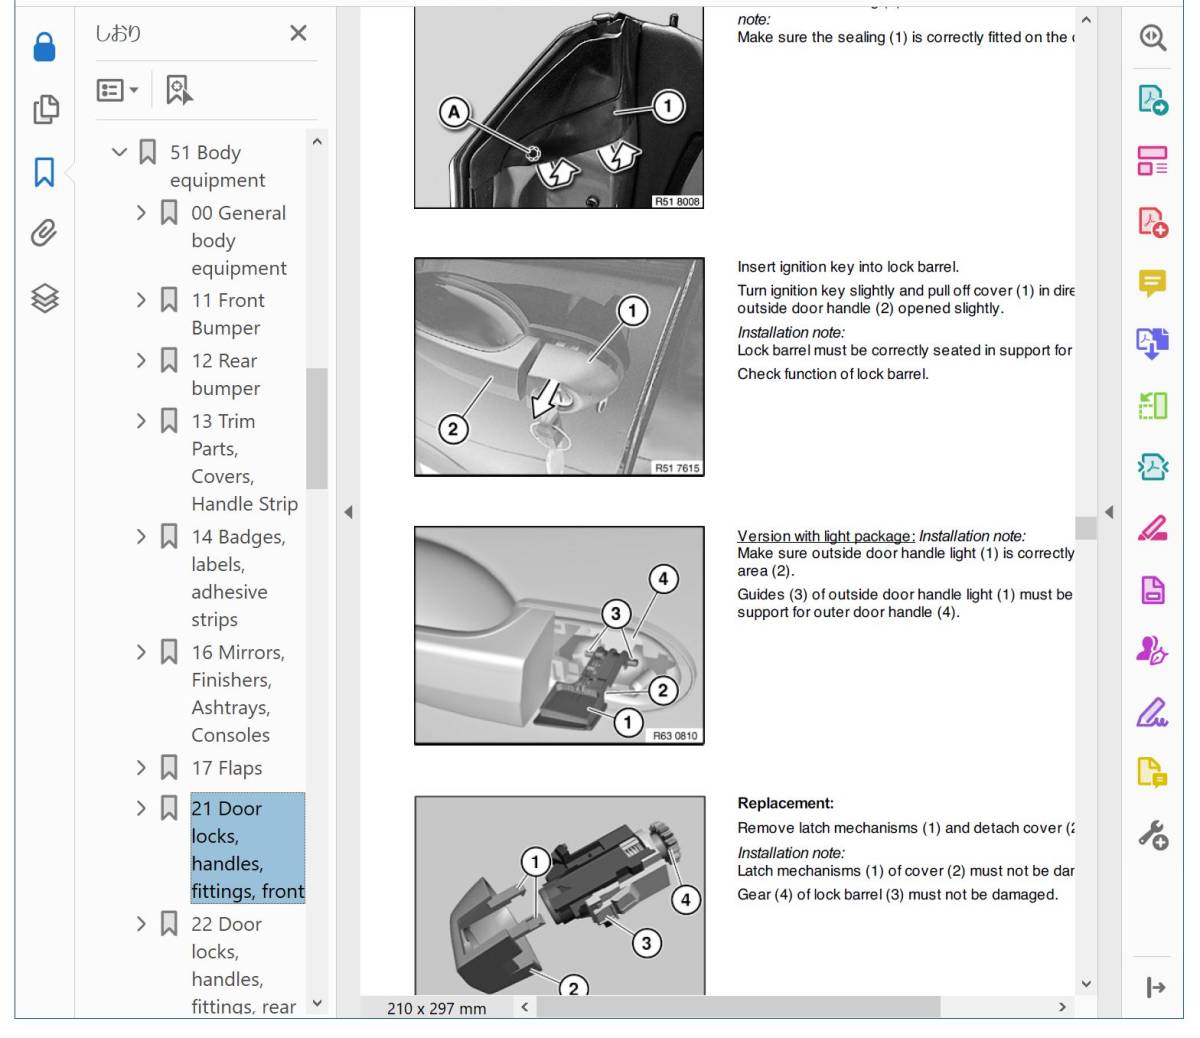
Task: Open the yellow send for comments tool
Action: 1153,773
